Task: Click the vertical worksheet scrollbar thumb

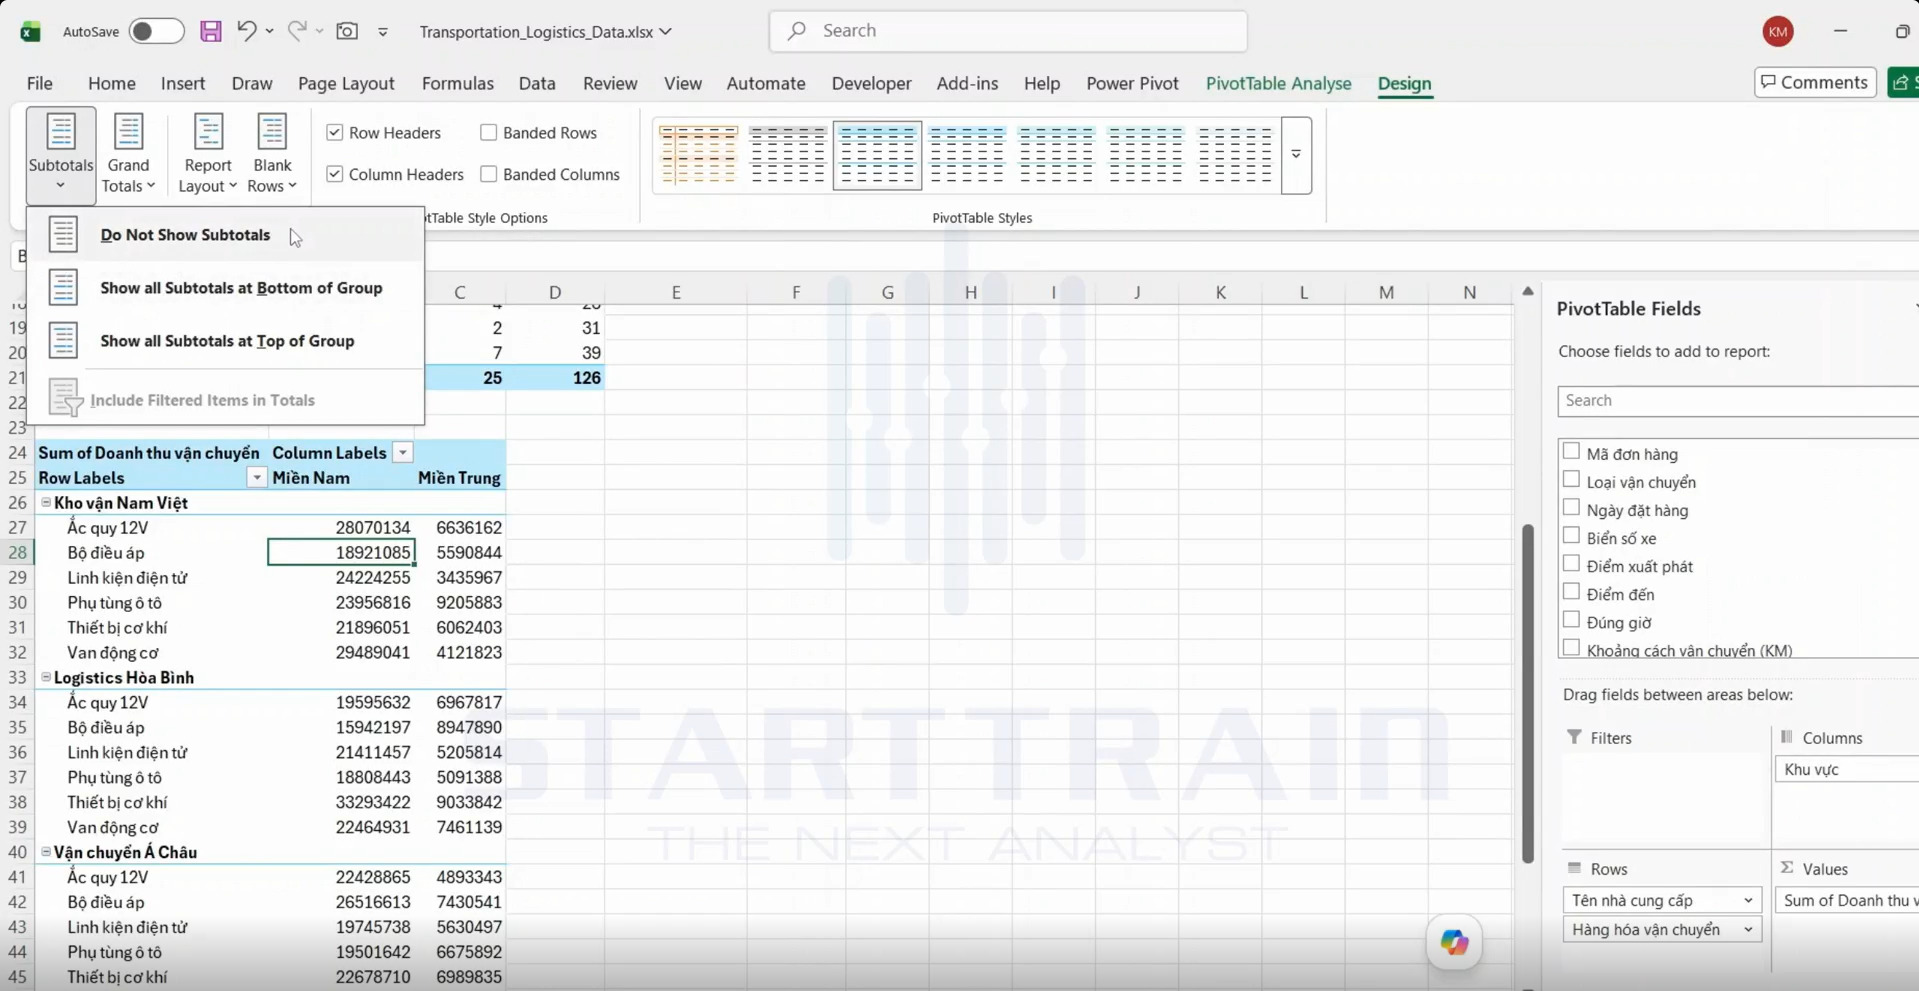Action: pos(1527,692)
